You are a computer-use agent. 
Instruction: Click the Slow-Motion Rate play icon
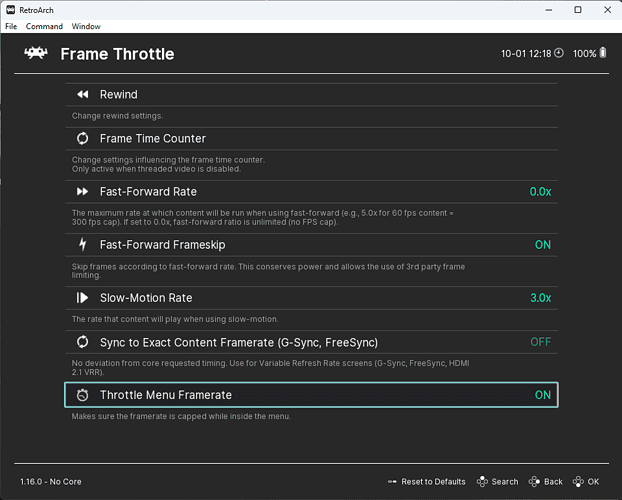pyautogui.click(x=82, y=298)
